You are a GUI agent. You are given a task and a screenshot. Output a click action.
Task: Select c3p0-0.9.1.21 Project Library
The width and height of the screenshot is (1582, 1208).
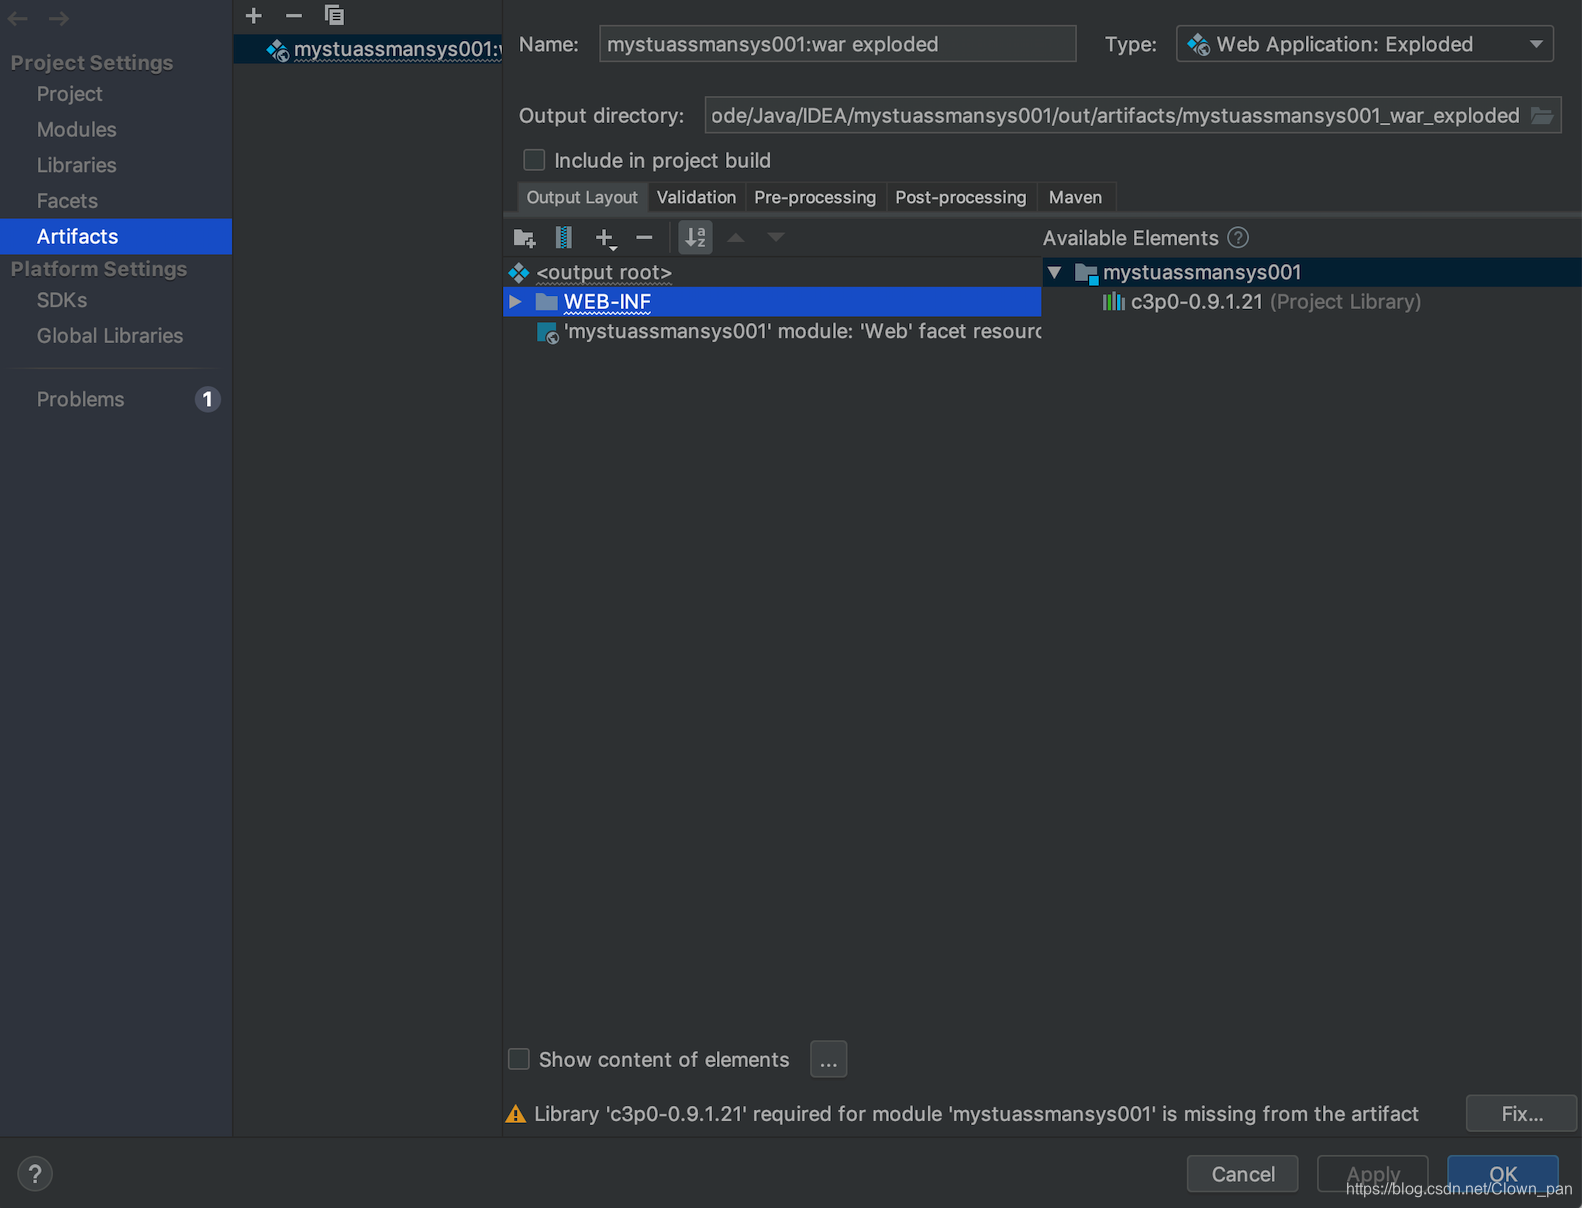1260,302
